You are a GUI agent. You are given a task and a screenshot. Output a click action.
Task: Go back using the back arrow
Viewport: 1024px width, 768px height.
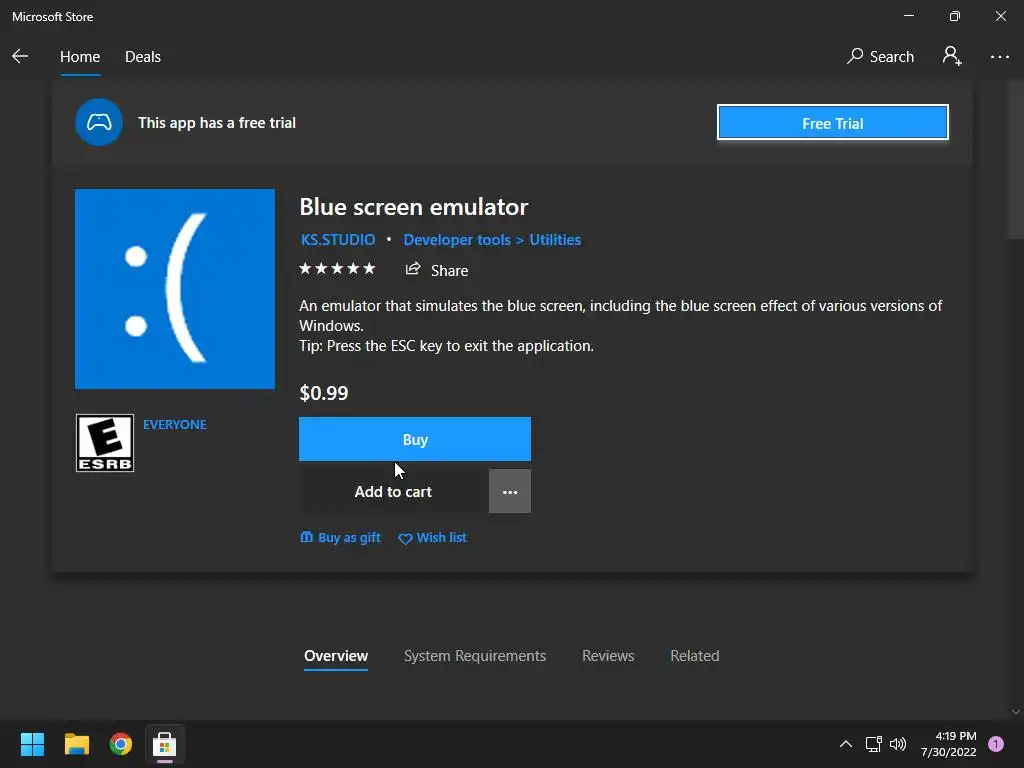(x=20, y=56)
